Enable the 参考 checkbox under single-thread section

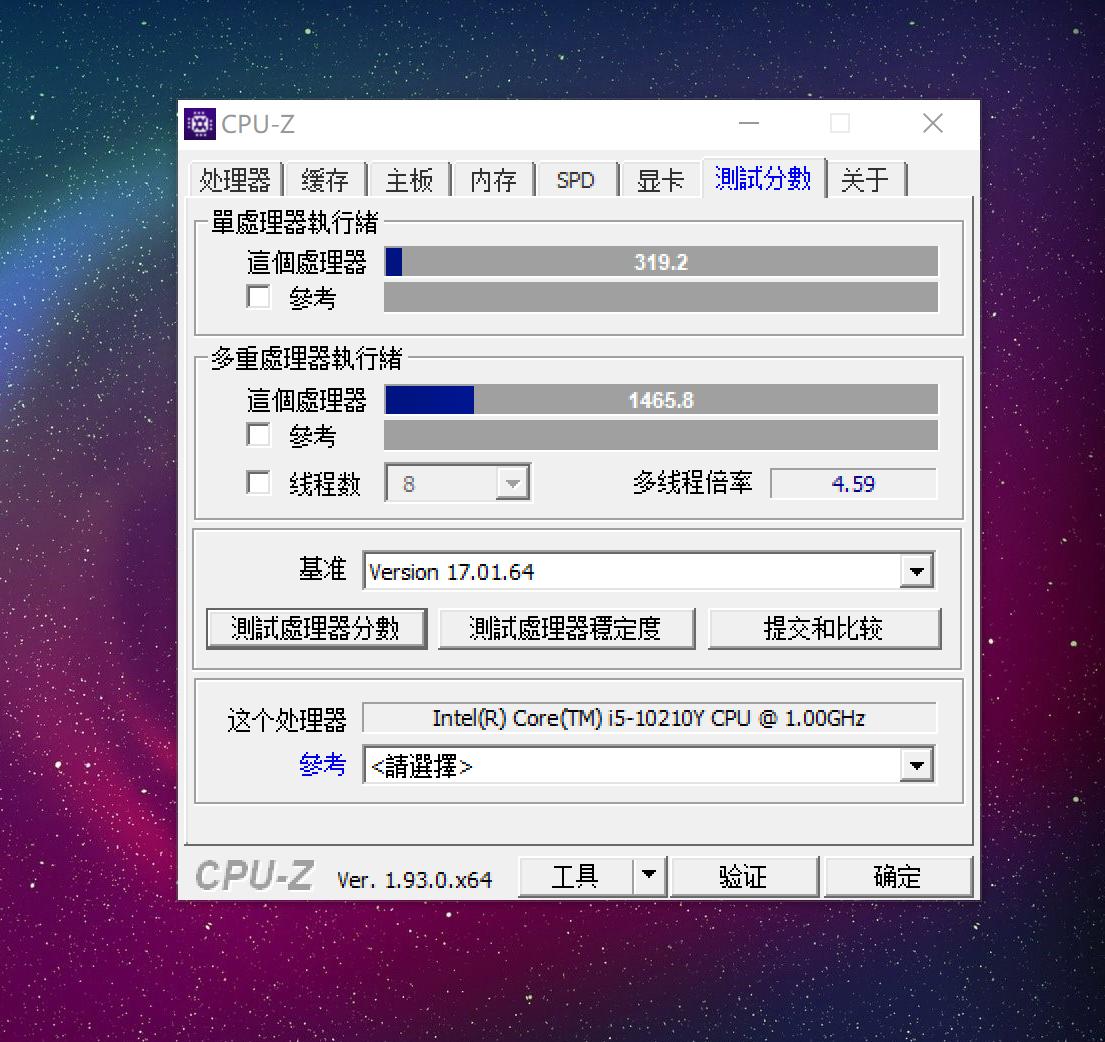(x=258, y=297)
